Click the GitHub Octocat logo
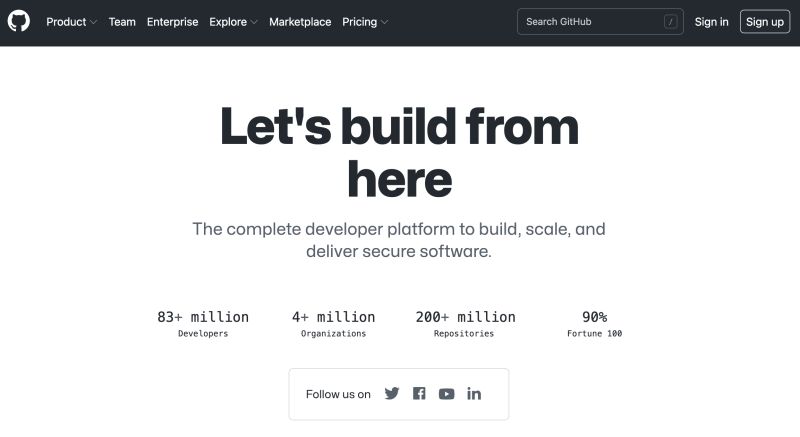 pos(19,21)
